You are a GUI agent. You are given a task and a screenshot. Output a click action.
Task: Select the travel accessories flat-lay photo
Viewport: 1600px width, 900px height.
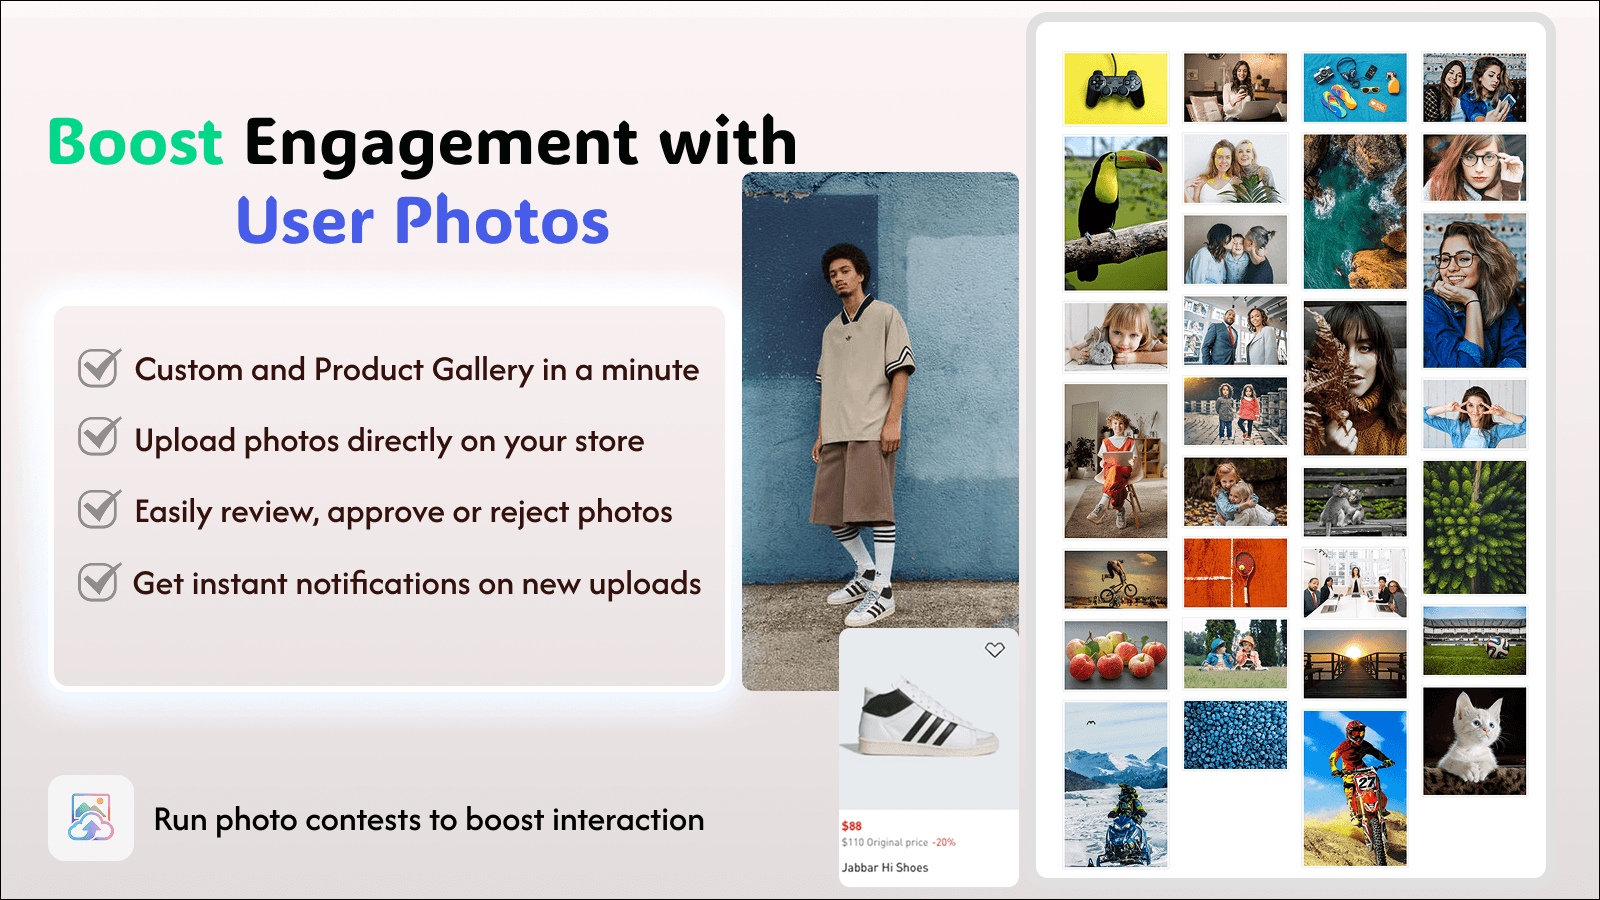(1355, 88)
